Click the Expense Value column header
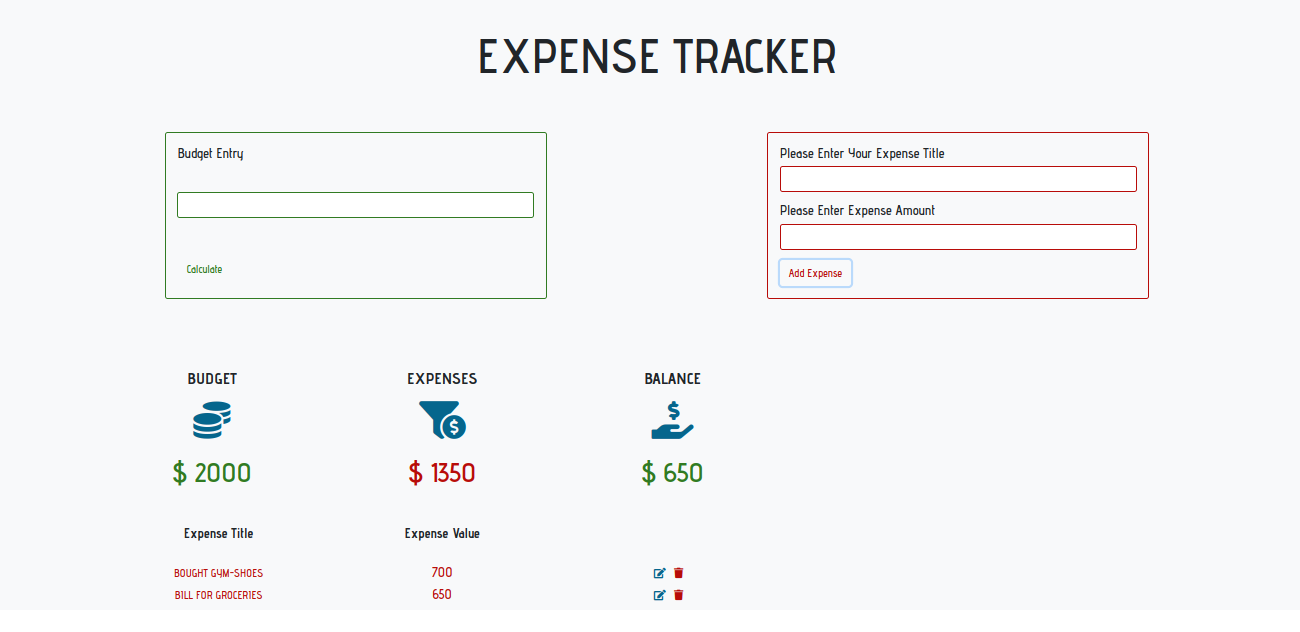 (x=442, y=533)
